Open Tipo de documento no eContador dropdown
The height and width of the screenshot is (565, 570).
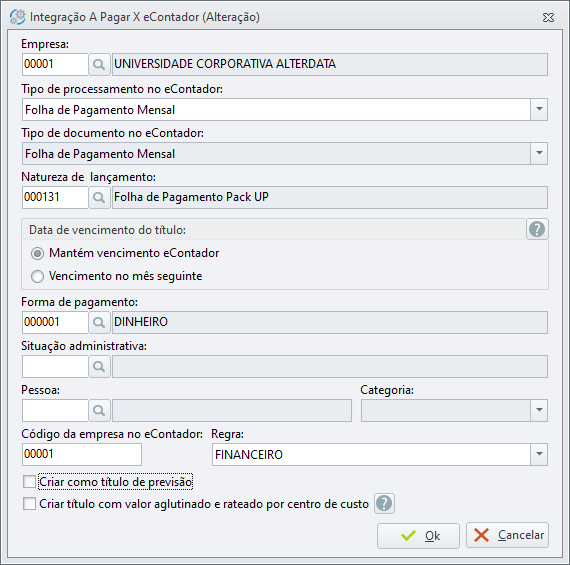539,153
